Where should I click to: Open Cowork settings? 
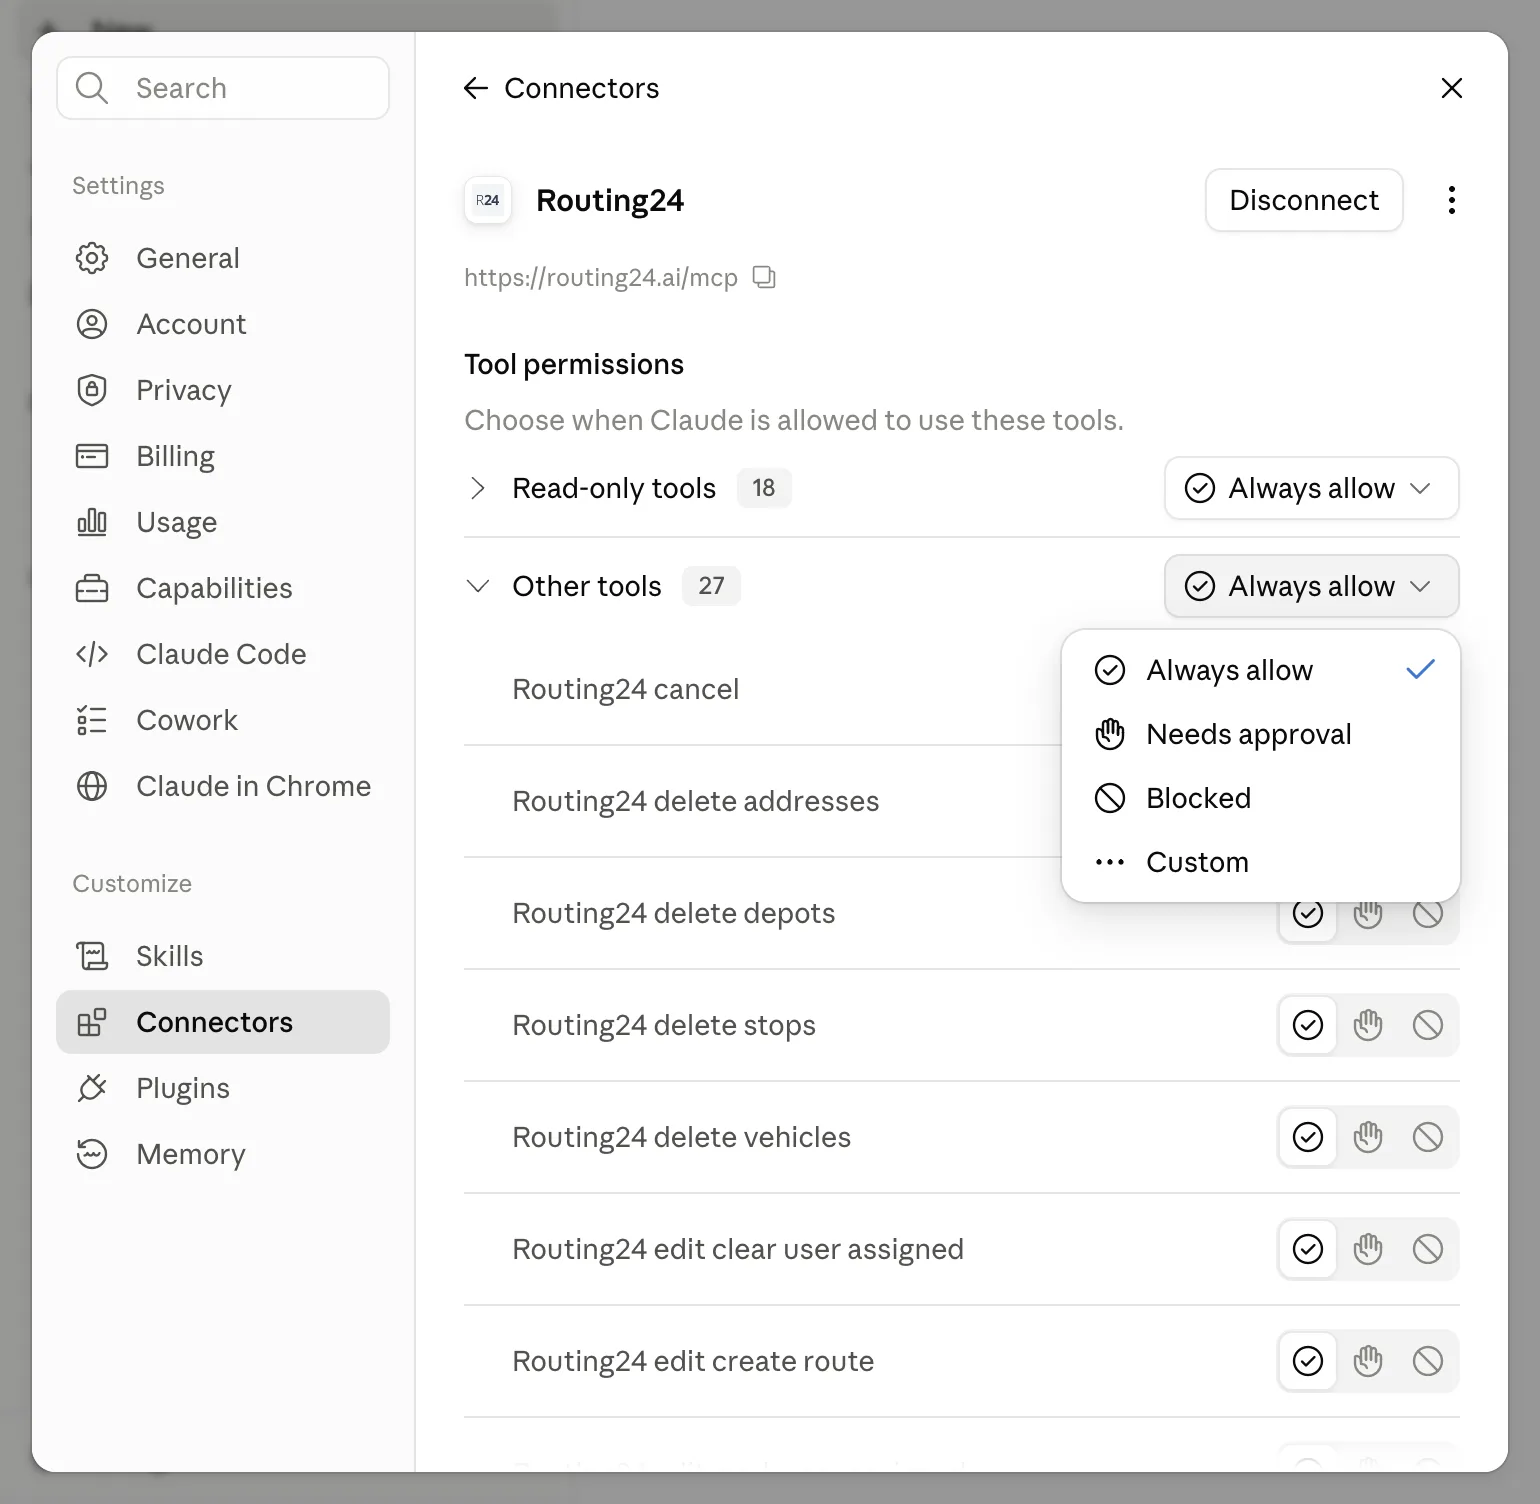click(x=223, y=720)
